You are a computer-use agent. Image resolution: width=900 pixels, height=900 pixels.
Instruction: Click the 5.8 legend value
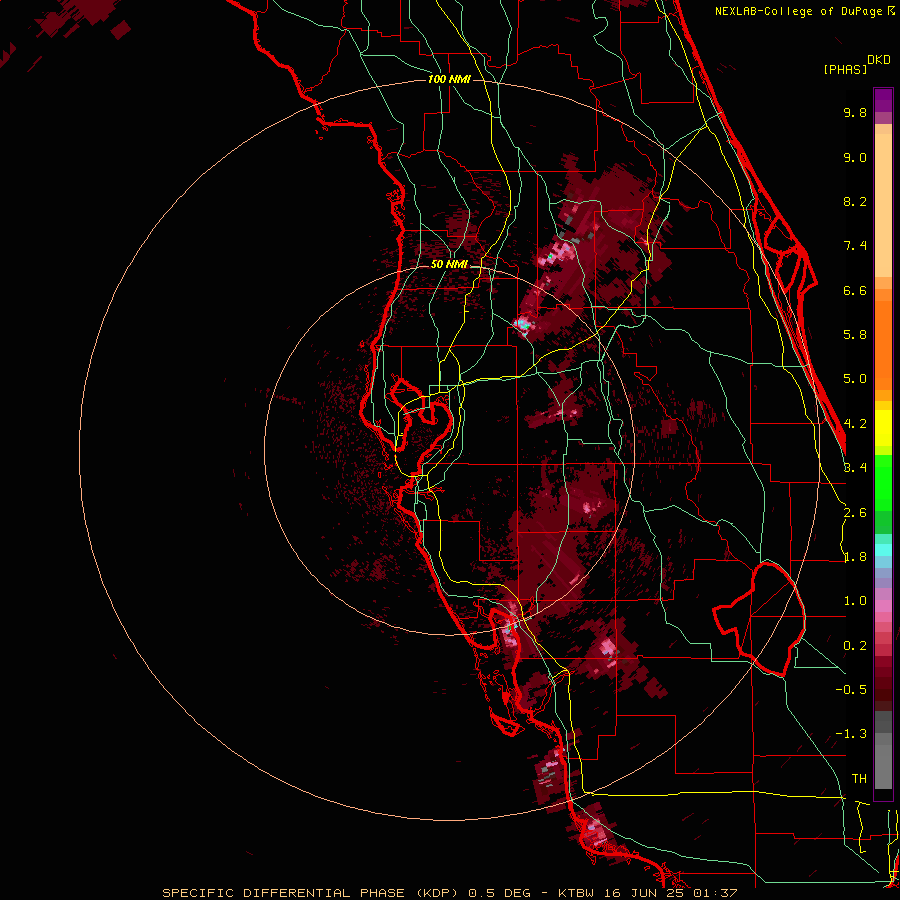tap(855, 335)
